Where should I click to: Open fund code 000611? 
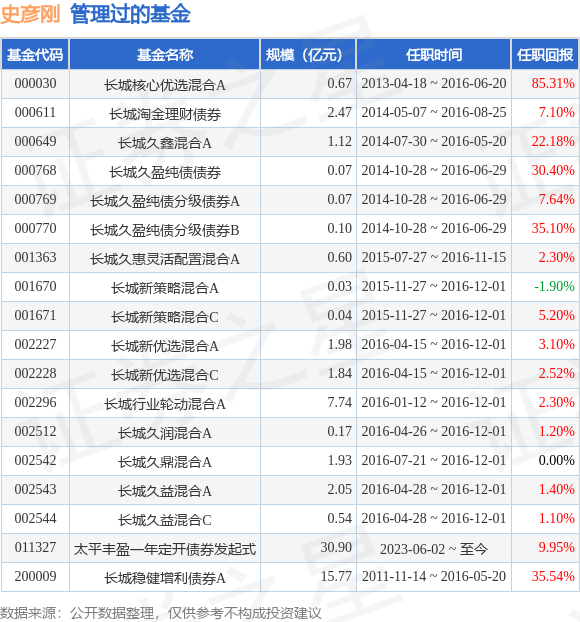[x=35, y=113]
